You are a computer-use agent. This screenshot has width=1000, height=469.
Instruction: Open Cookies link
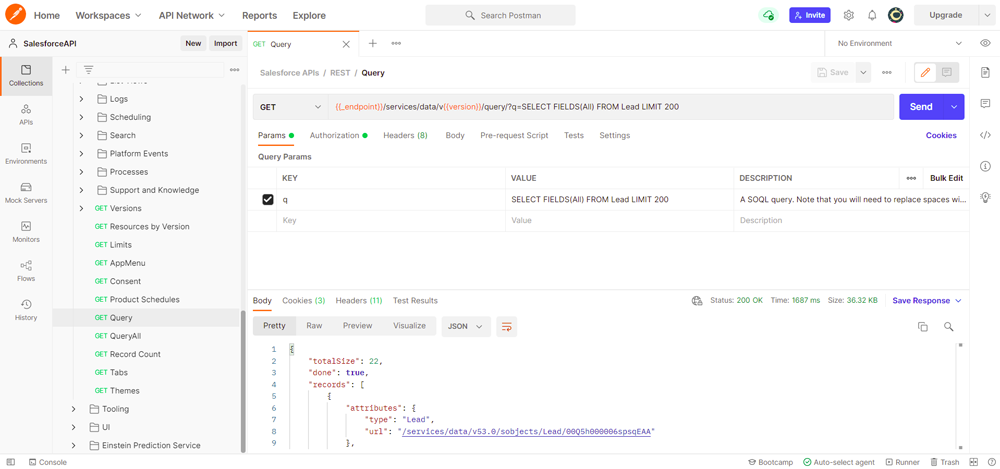941,135
